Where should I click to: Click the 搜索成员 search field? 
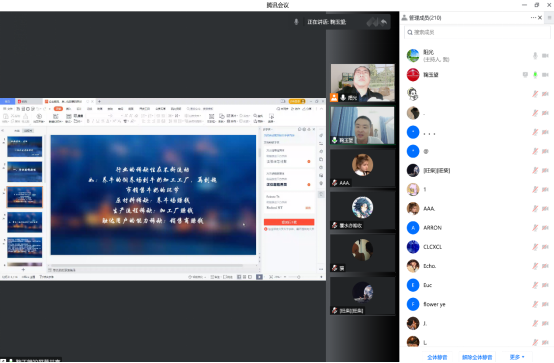pos(477,32)
